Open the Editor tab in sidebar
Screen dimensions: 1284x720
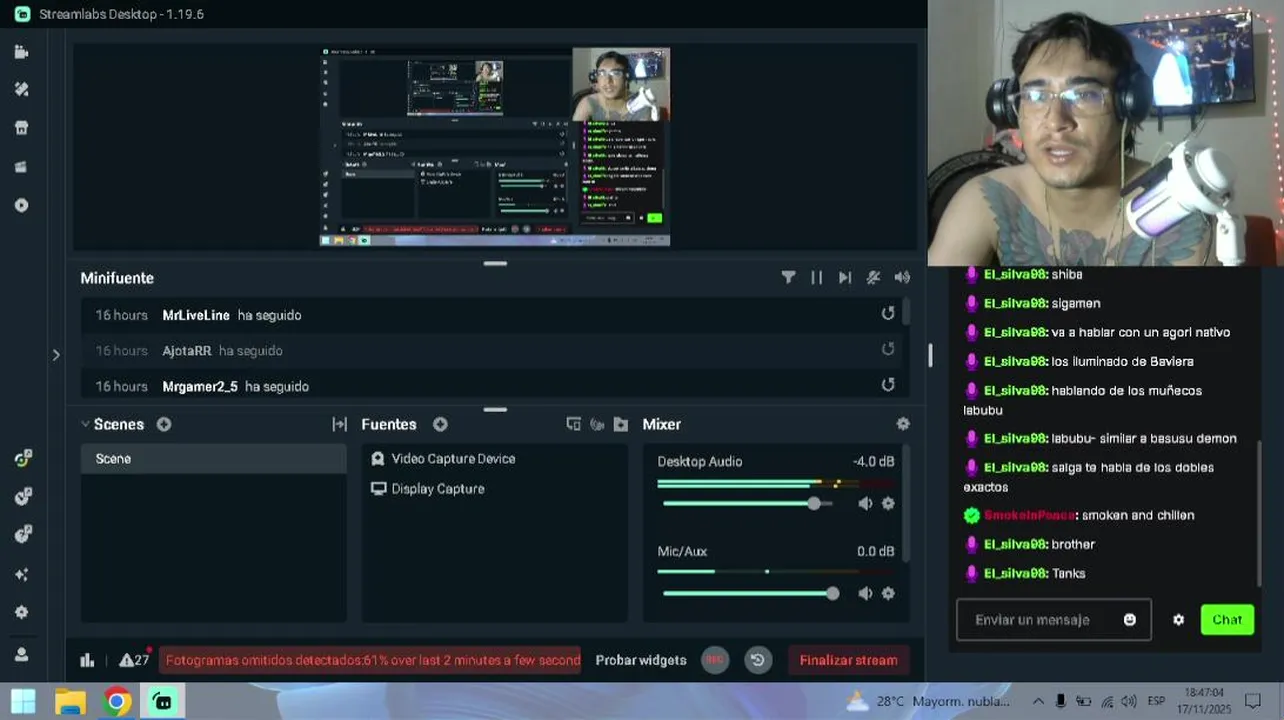click(x=21, y=51)
